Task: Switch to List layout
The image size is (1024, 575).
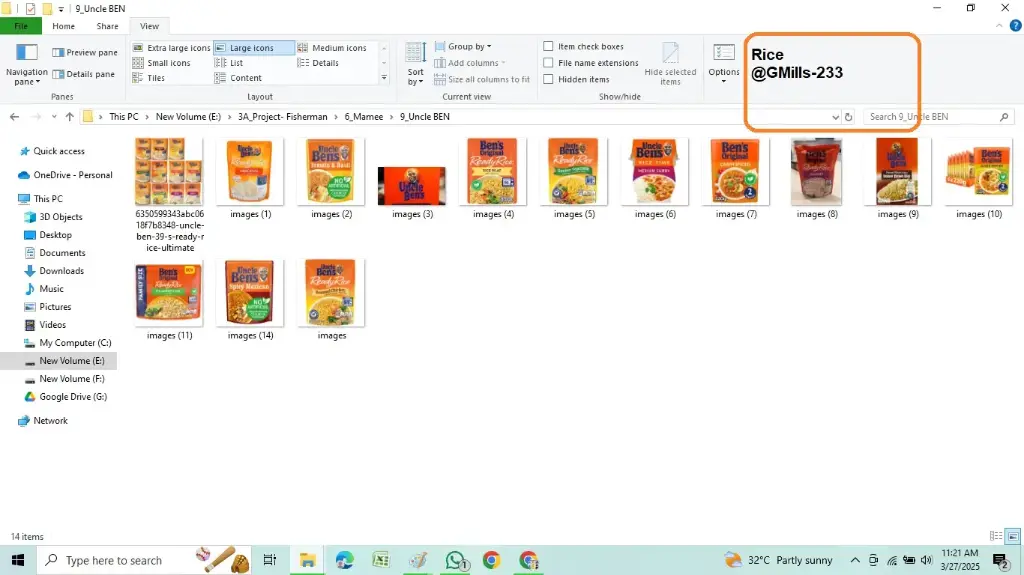Action: pos(229,63)
